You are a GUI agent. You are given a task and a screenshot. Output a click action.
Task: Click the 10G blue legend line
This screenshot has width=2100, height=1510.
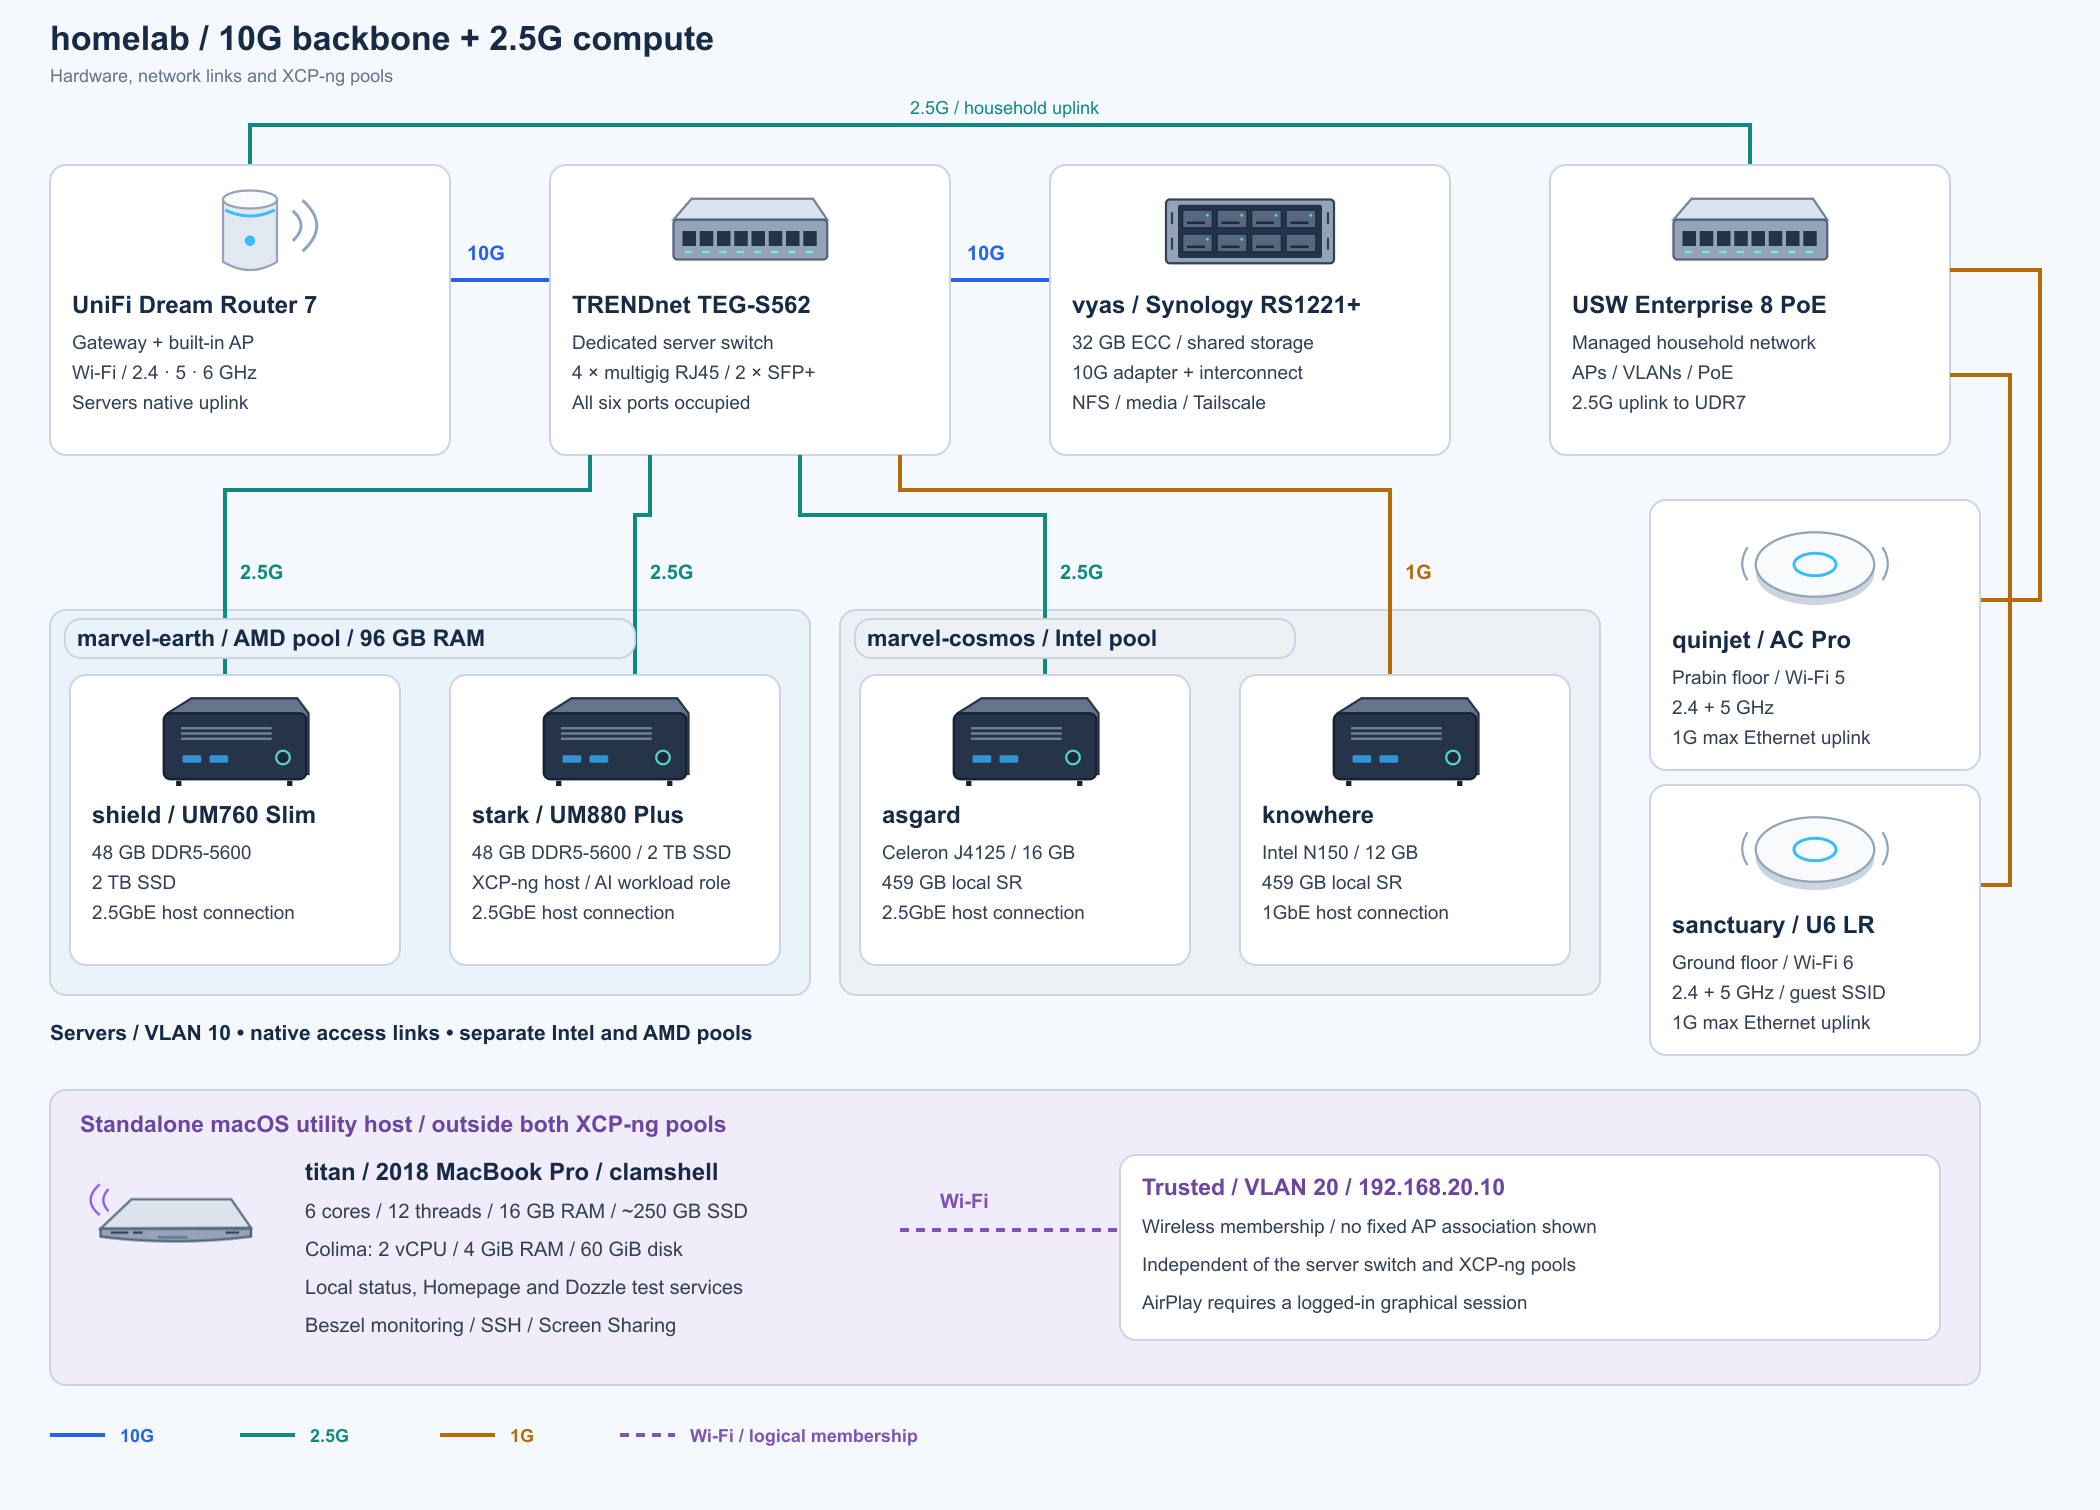(x=77, y=1435)
